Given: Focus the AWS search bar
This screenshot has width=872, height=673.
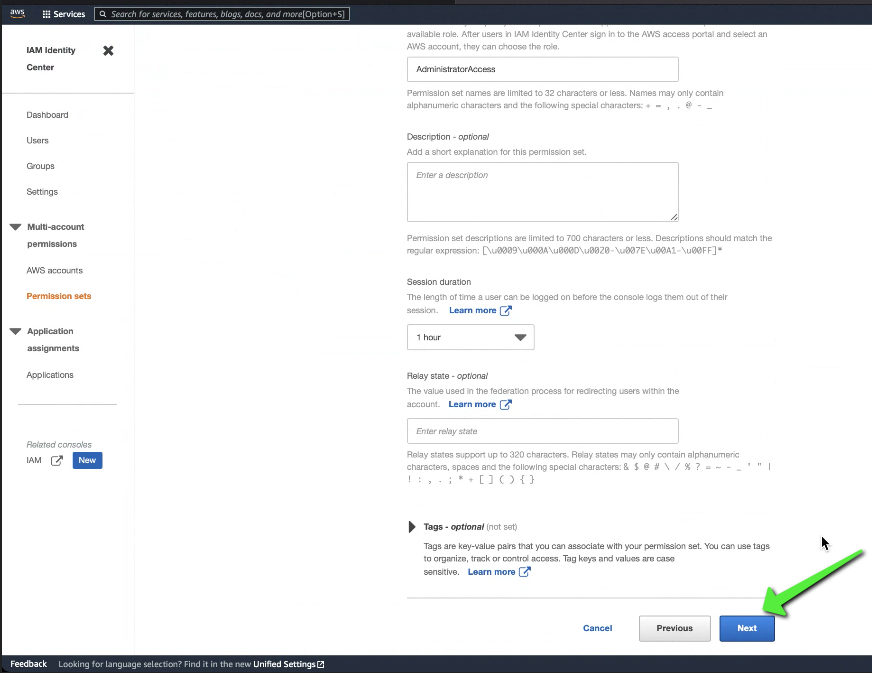Looking at the screenshot, I should (222, 14).
